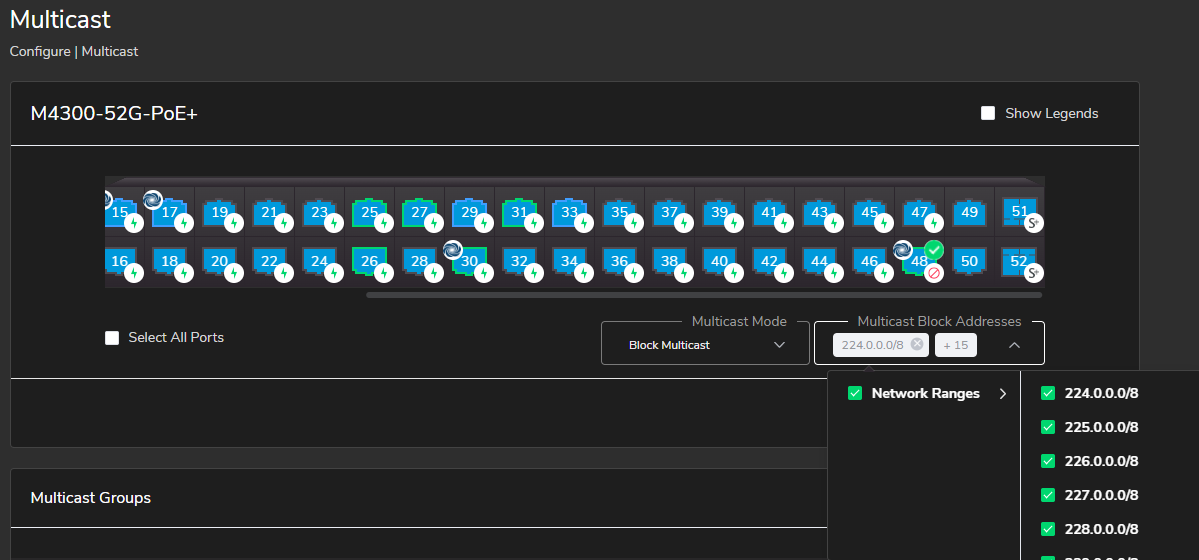Click the +15 more addresses chip
This screenshot has height=560, width=1199.
pos(955,345)
